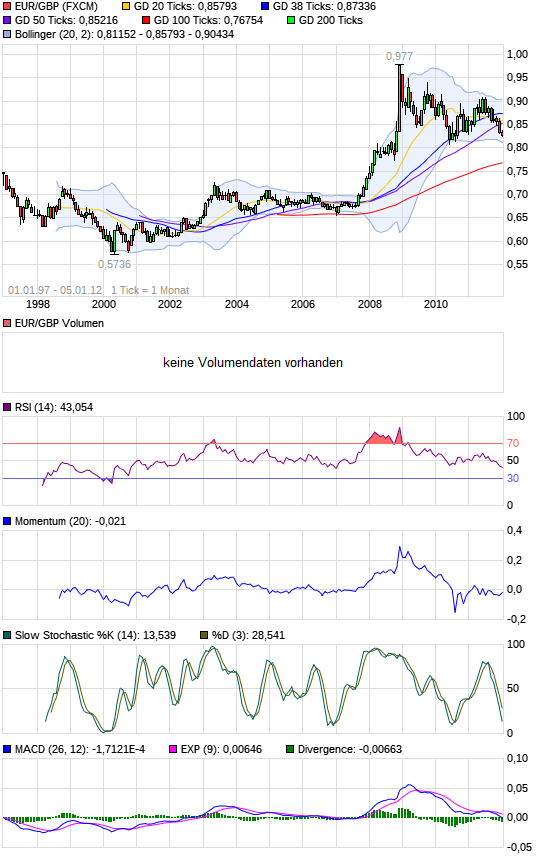This screenshot has width=545, height=857.
Task: Click the red GD 100 Ticks swatch
Action: [x=146, y=20]
